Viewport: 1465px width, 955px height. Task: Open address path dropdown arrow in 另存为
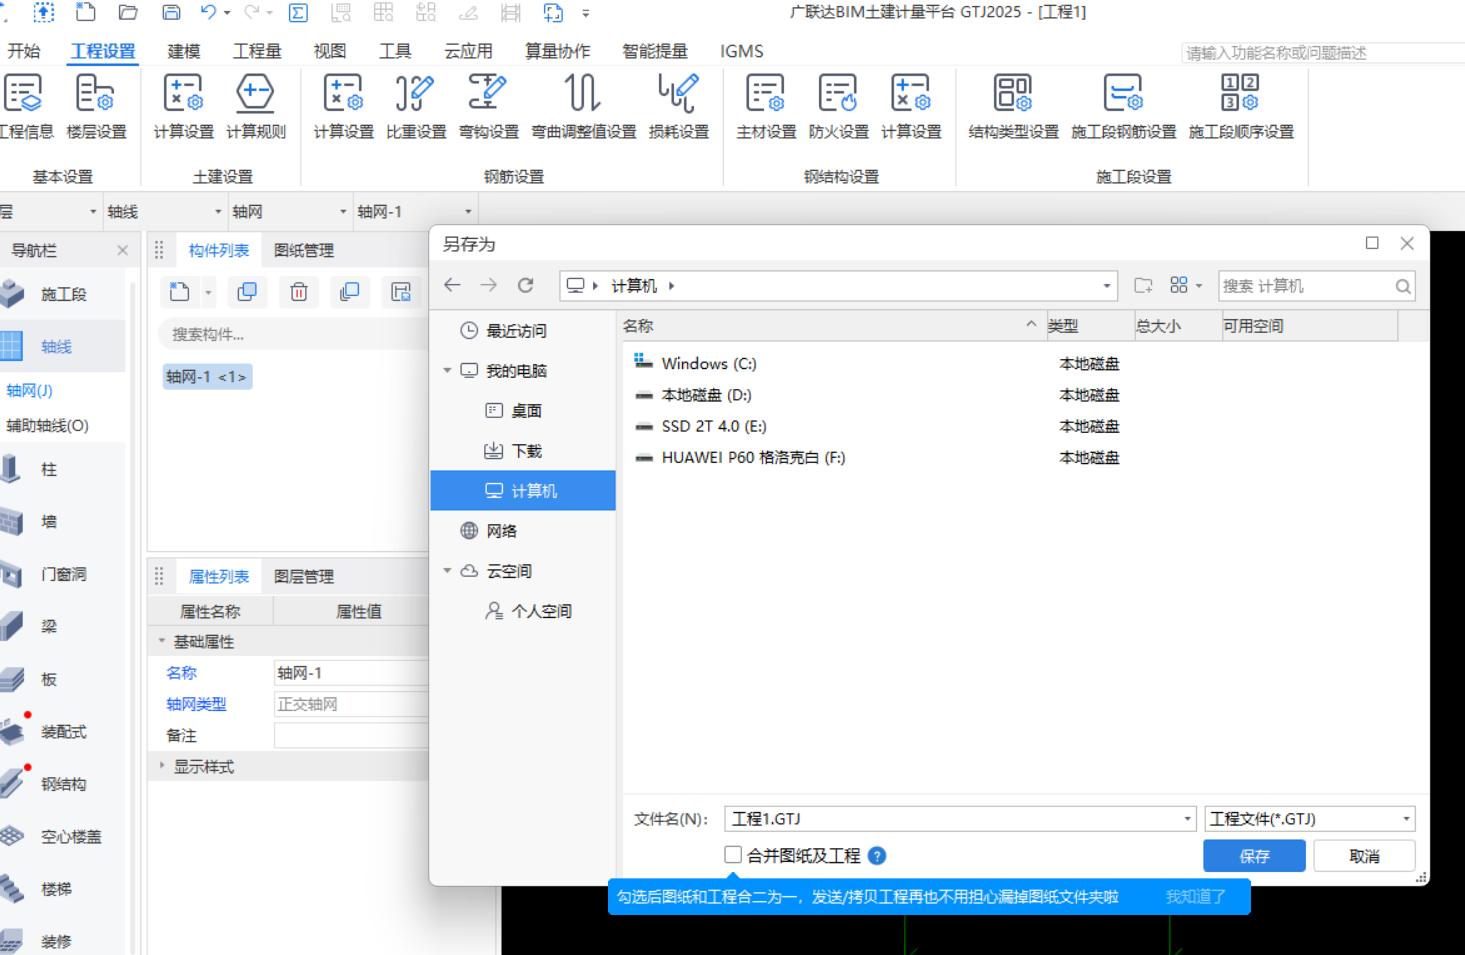(x=1106, y=286)
